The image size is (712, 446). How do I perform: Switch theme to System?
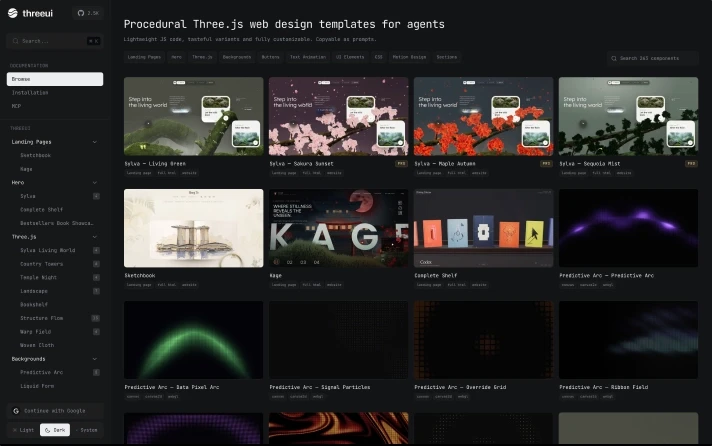(x=87, y=430)
